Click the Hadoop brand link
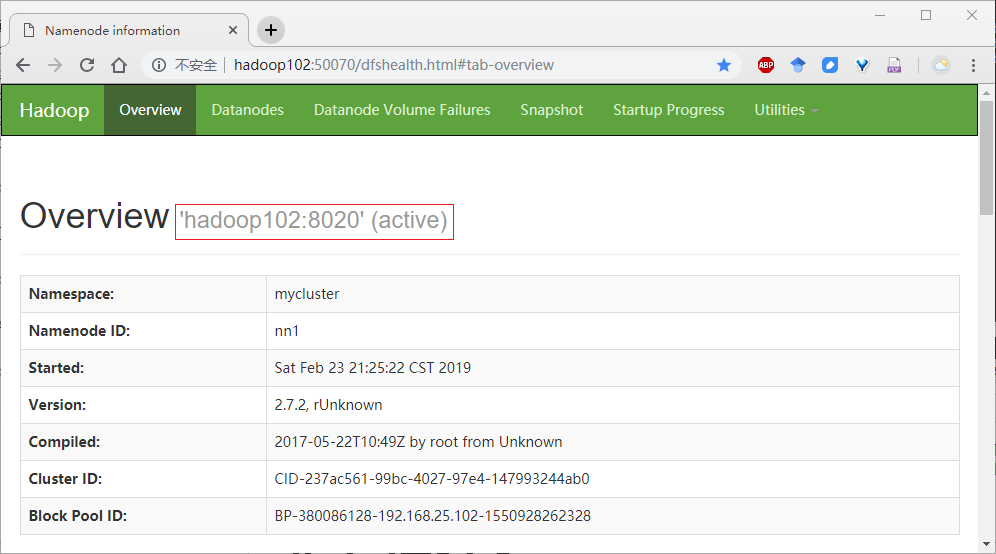 (x=54, y=110)
